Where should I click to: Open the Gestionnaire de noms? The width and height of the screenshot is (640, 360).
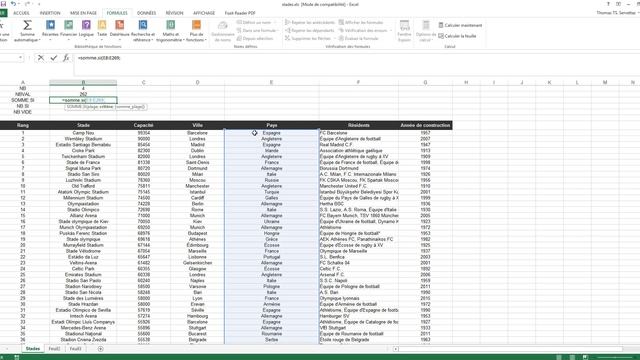[222, 31]
